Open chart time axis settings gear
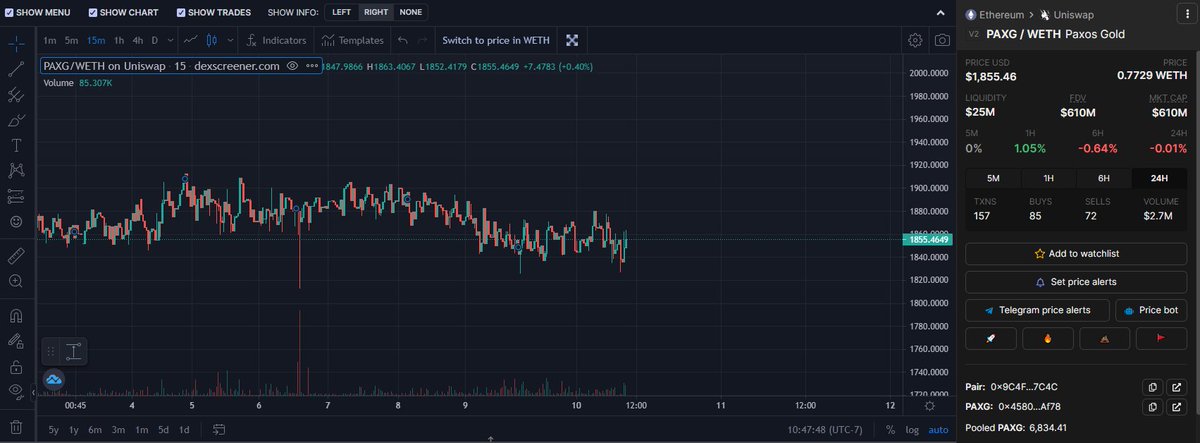The width and height of the screenshot is (1200, 443). [x=930, y=405]
